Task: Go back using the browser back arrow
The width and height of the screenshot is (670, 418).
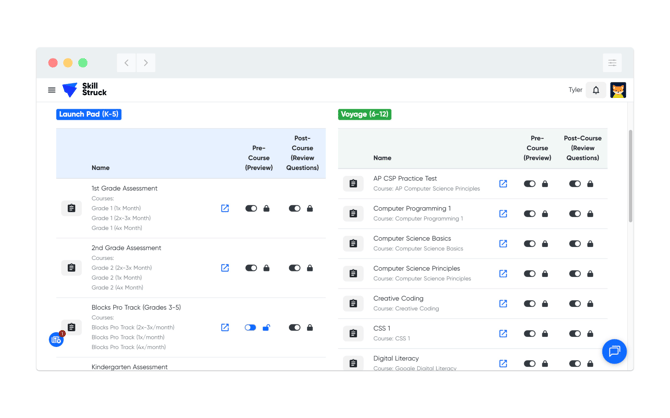Action: tap(127, 63)
